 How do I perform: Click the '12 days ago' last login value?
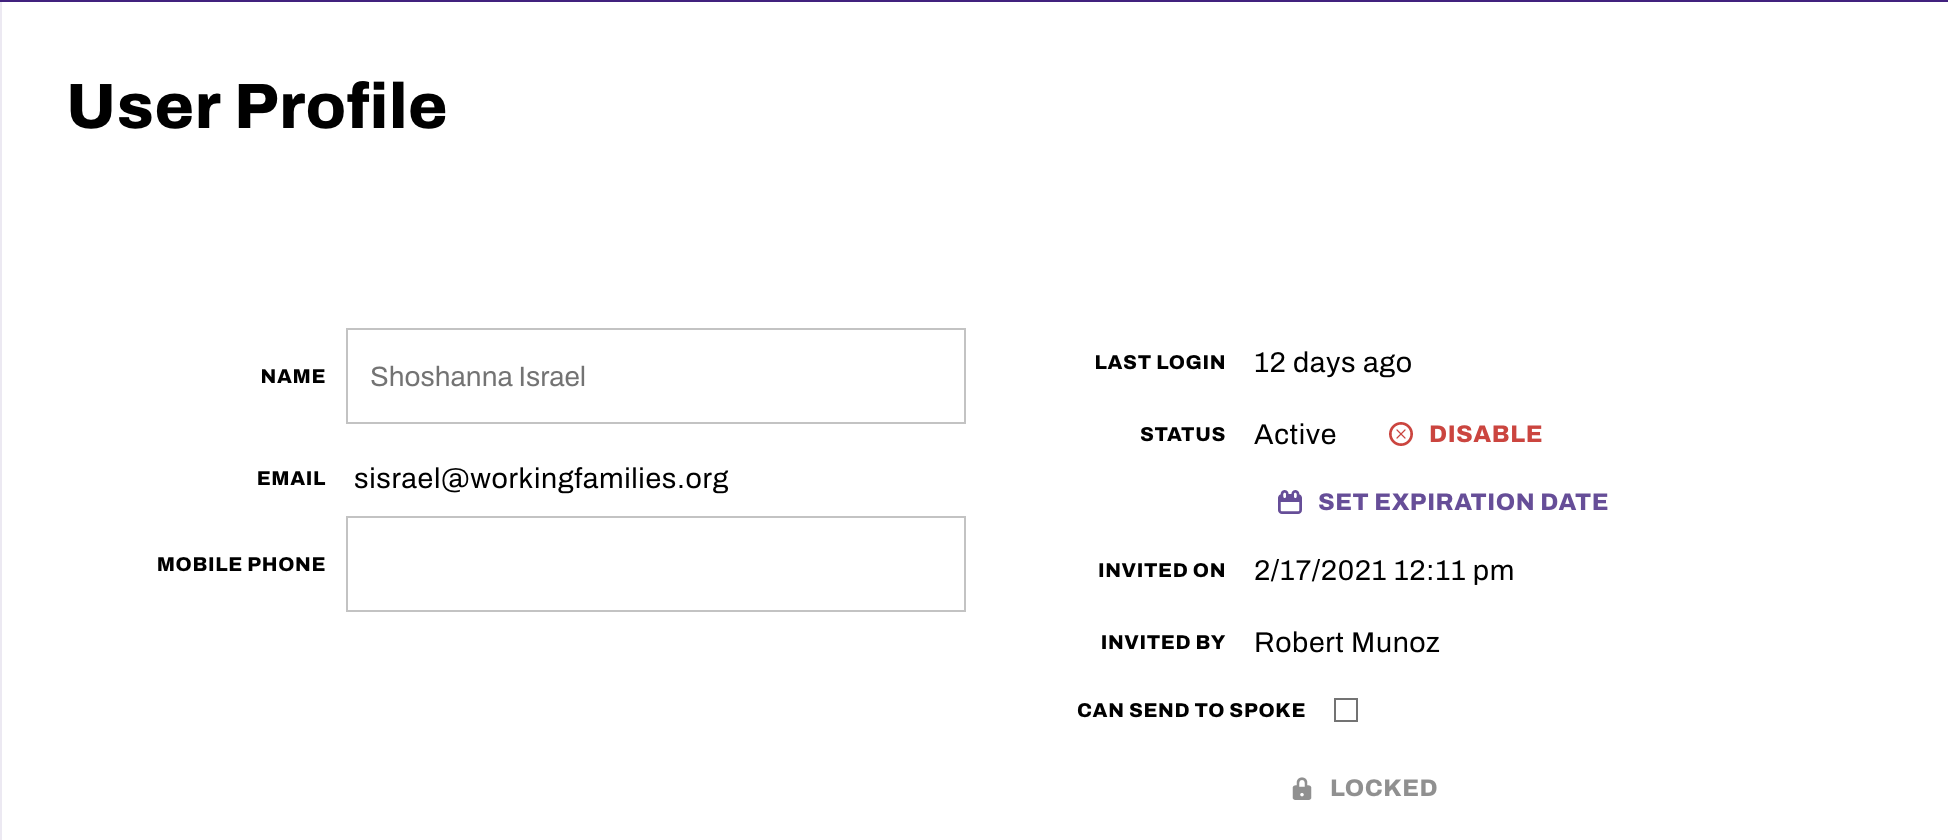click(1333, 362)
